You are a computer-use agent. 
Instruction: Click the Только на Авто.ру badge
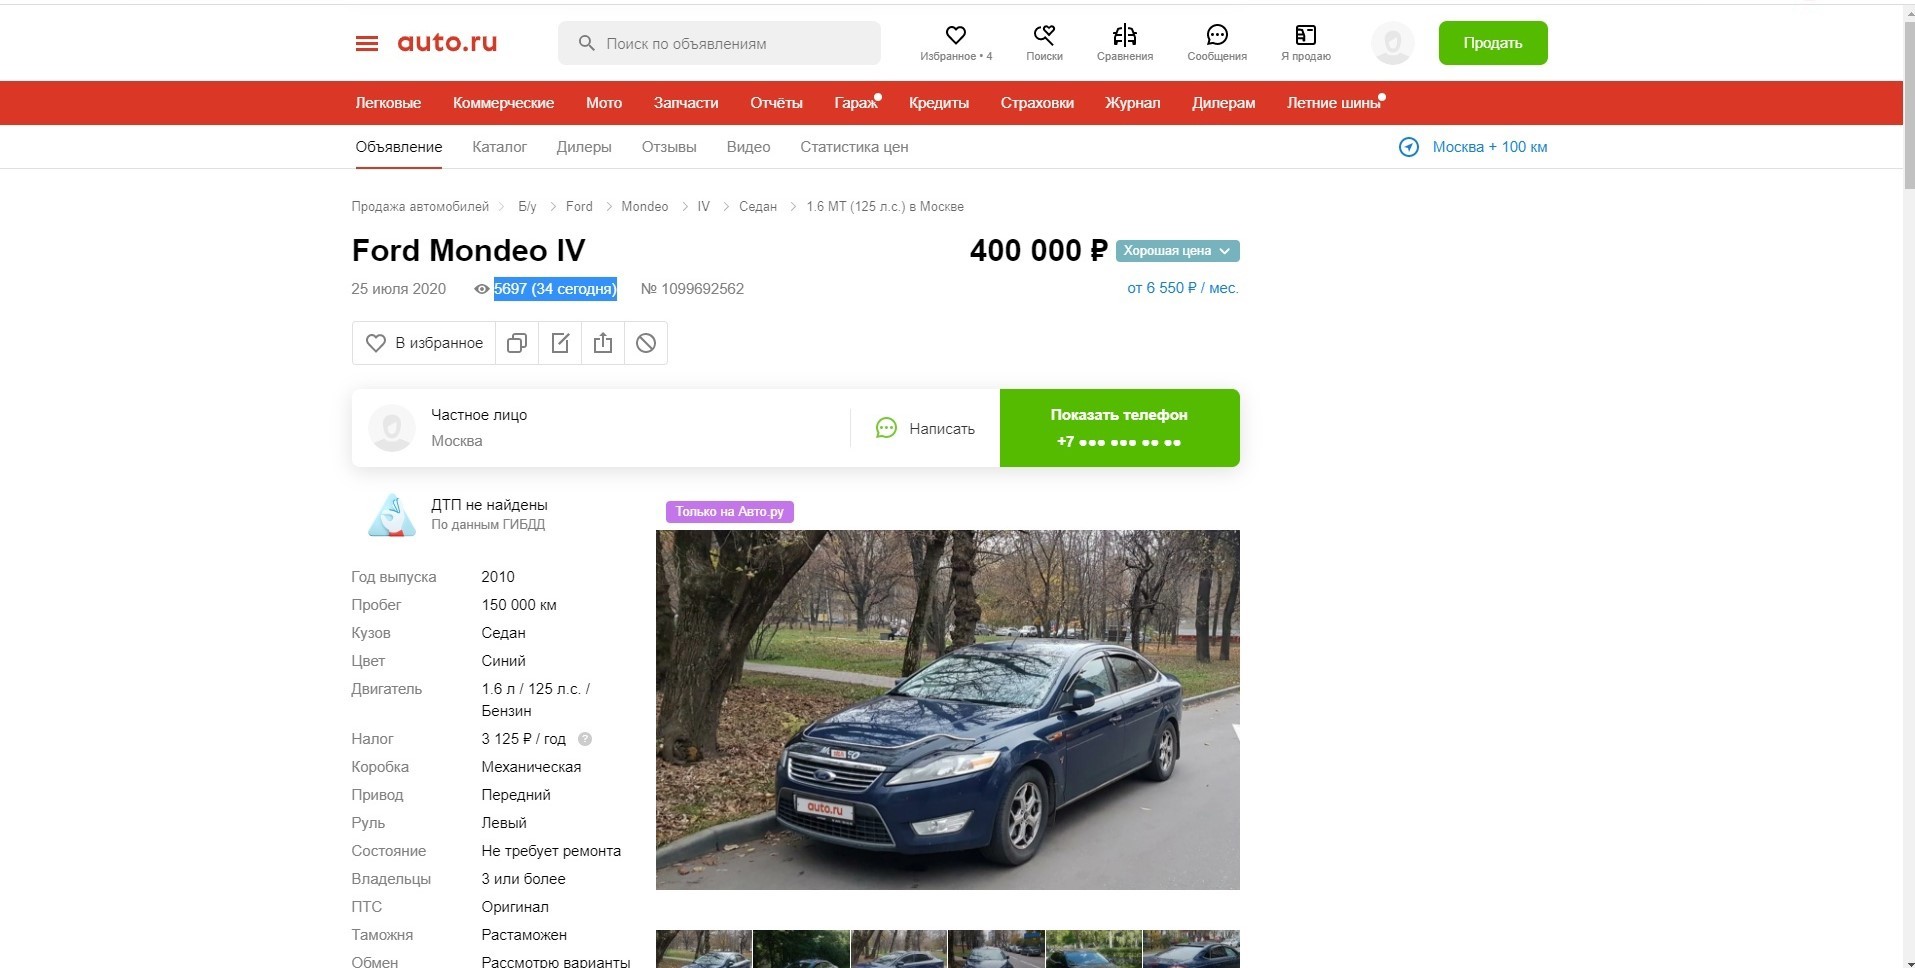coord(730,512)
